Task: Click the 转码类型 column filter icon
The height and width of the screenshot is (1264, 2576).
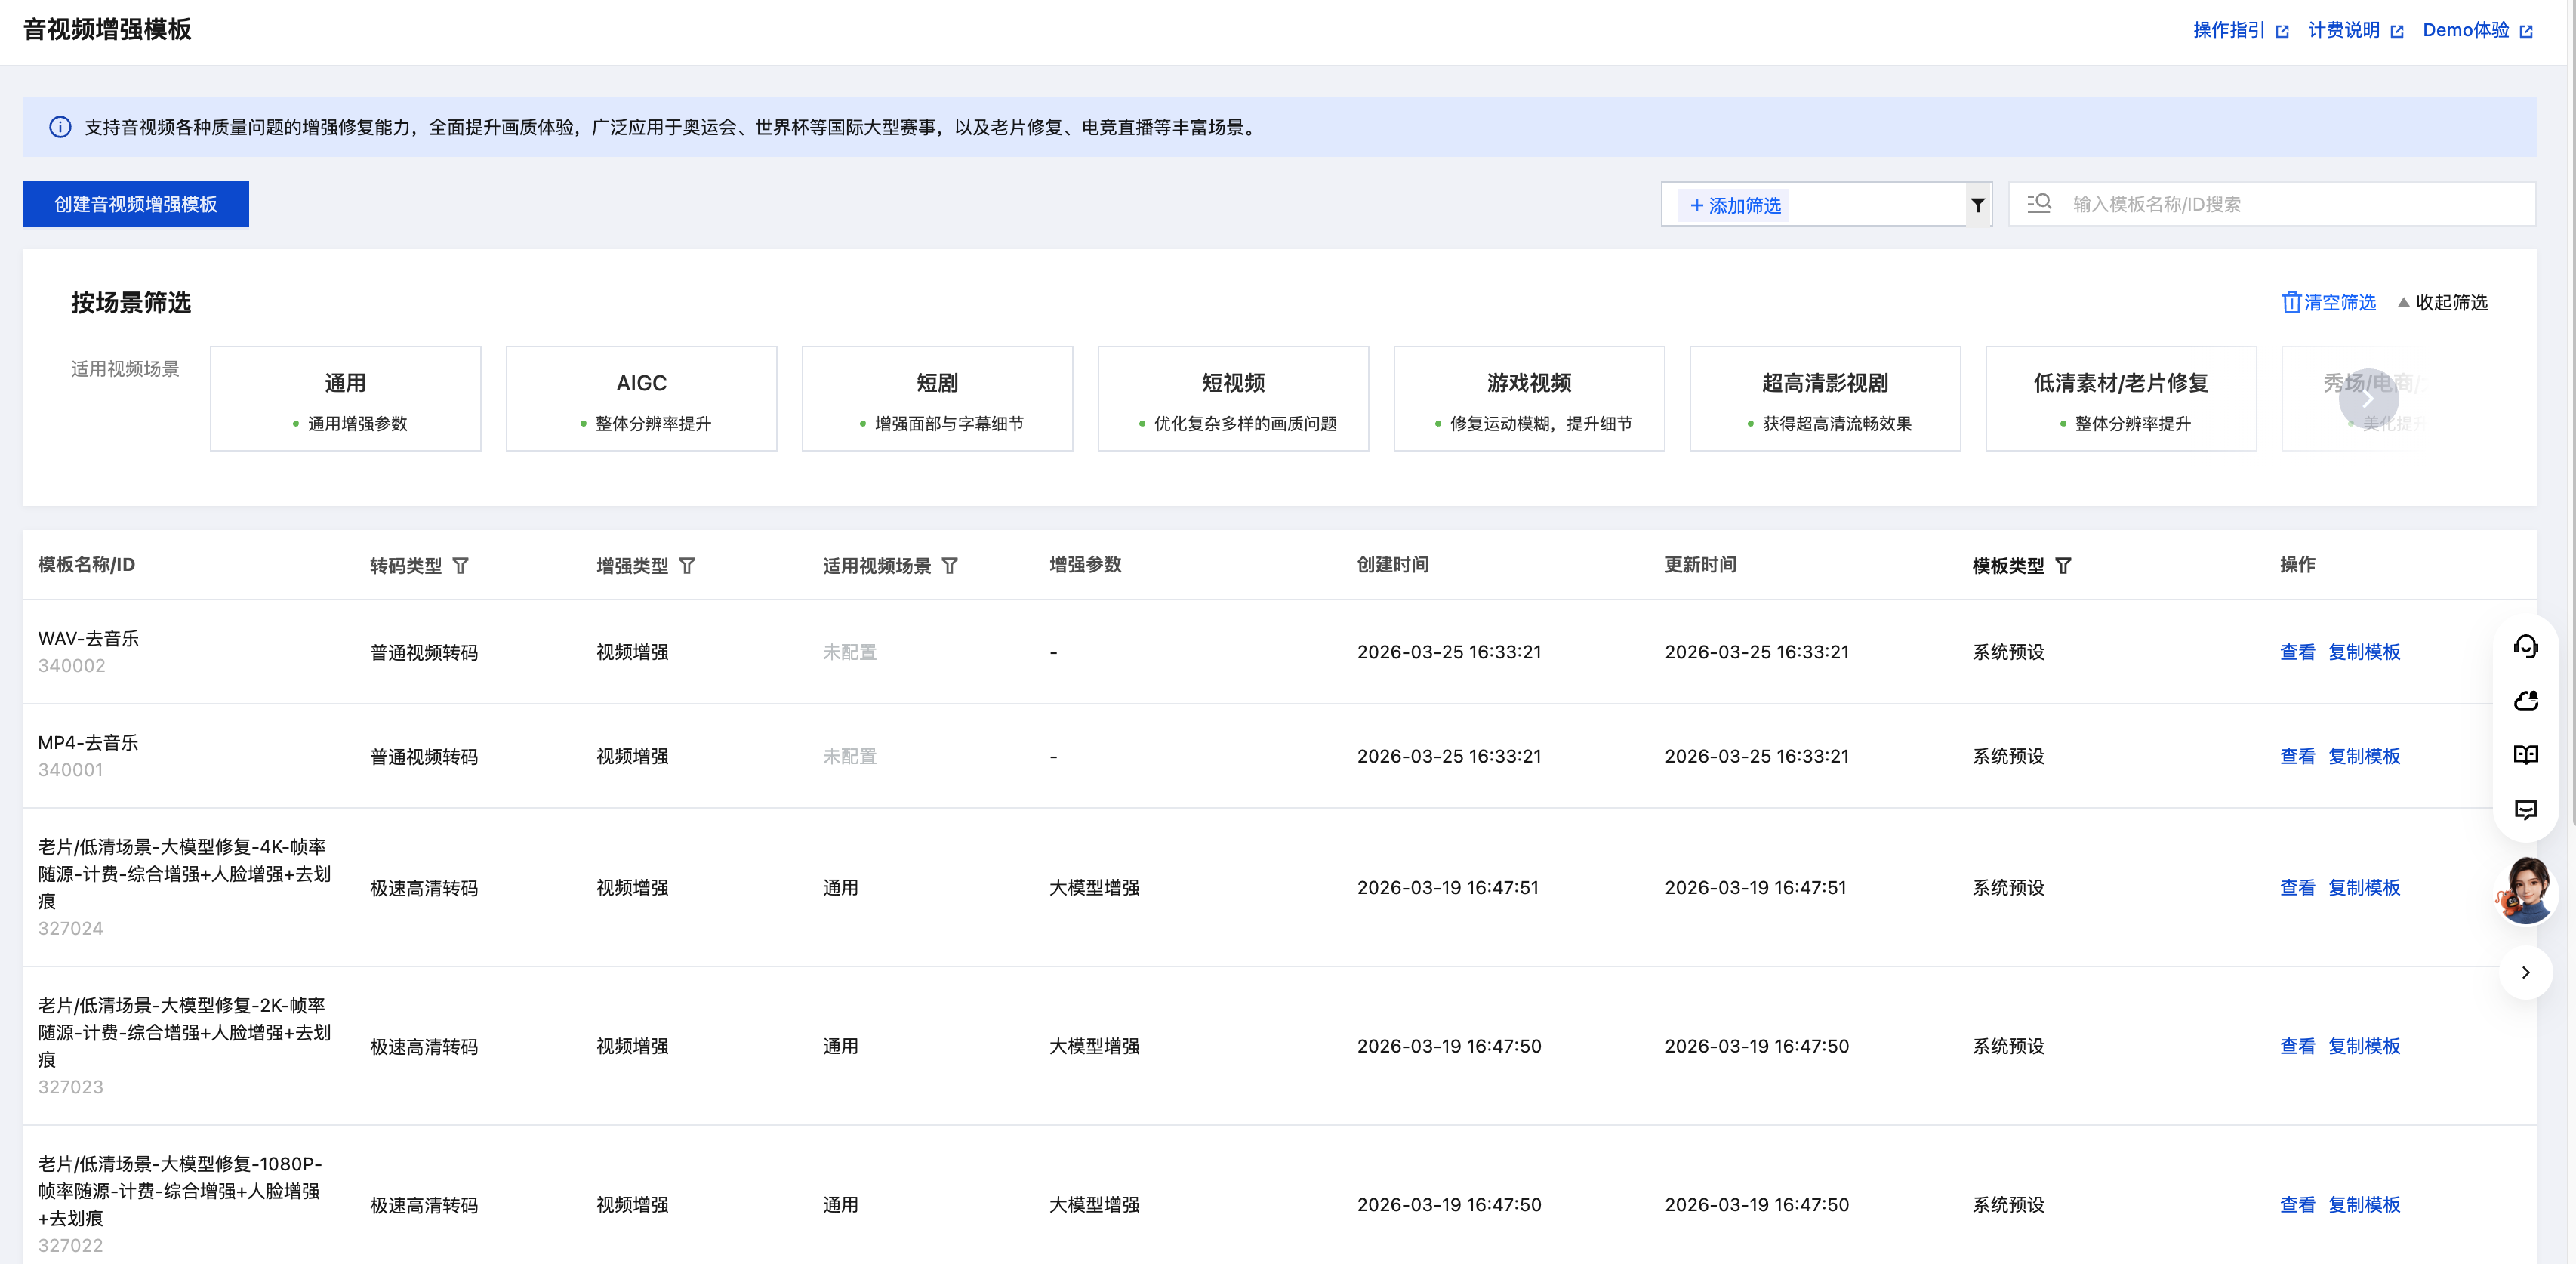Action: [460, 566]
